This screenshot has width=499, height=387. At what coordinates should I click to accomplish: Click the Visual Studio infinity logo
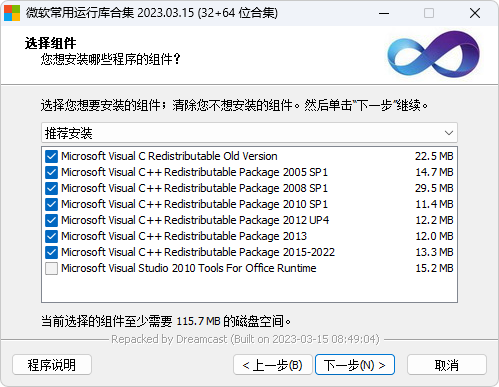tap(434, 54)
